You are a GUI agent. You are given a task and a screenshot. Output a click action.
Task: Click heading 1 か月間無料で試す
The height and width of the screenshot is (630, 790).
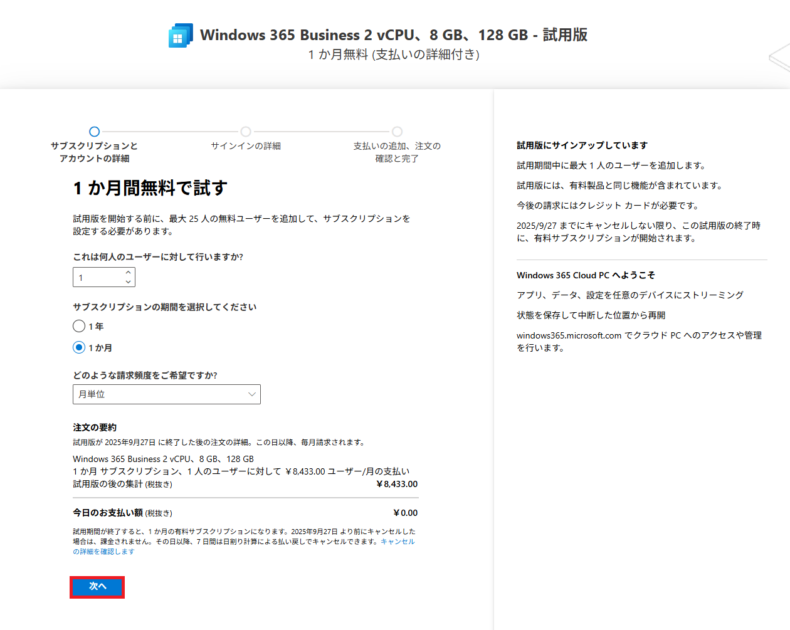point(150,188)
